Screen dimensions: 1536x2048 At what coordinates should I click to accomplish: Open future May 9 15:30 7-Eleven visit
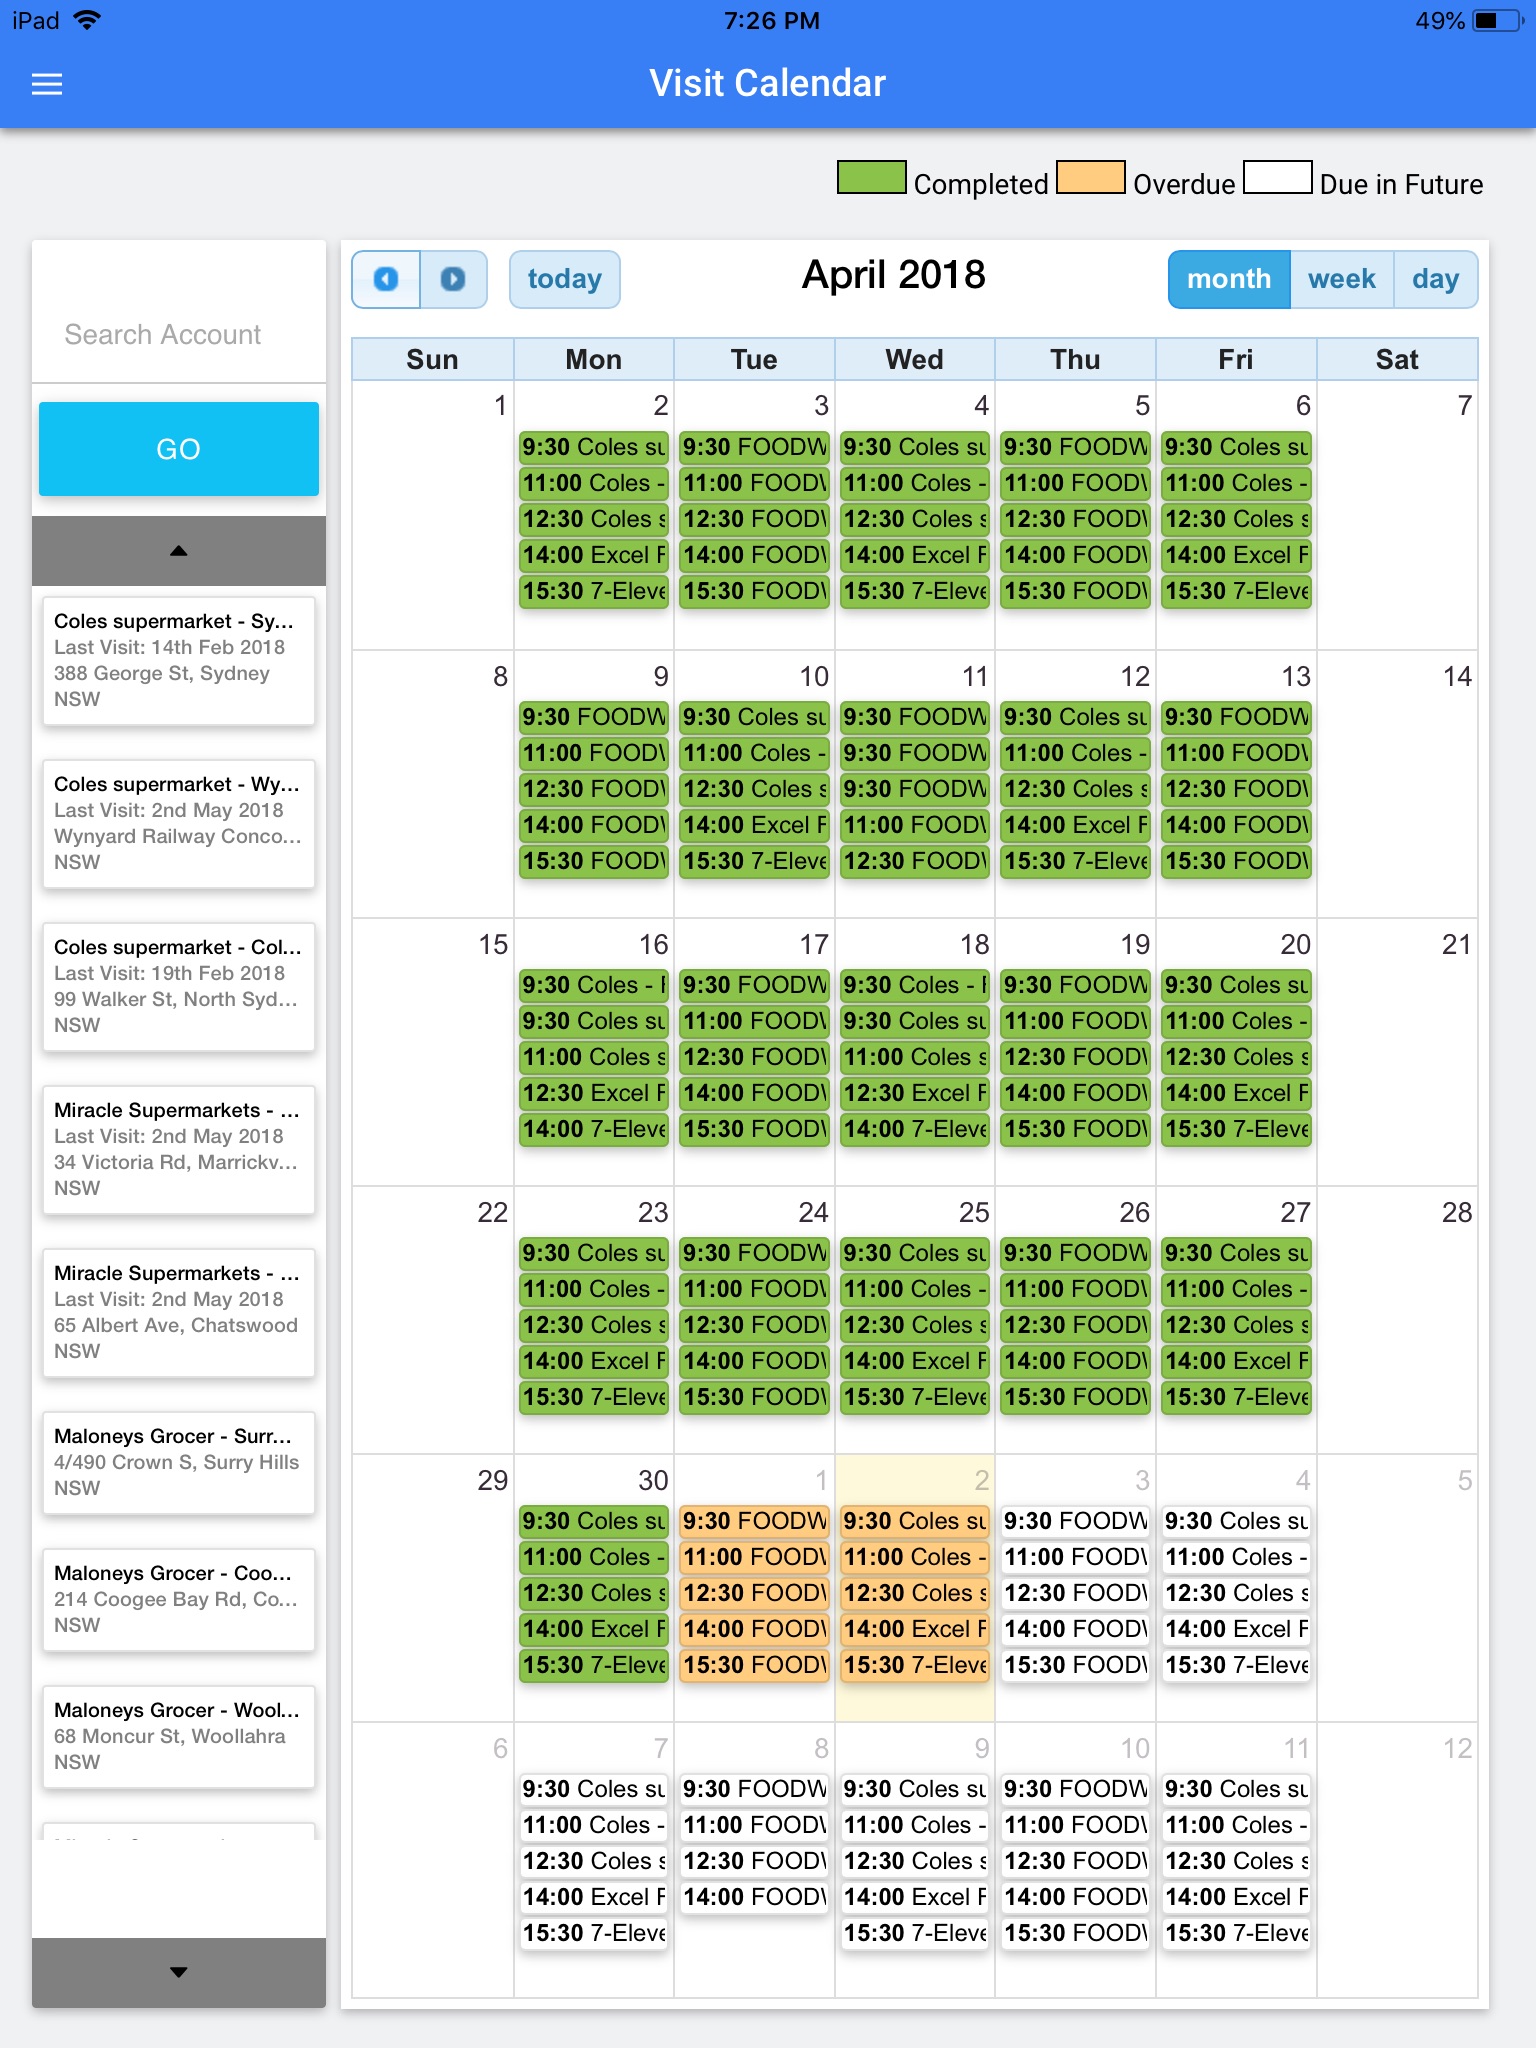[x=915, y=1933]
